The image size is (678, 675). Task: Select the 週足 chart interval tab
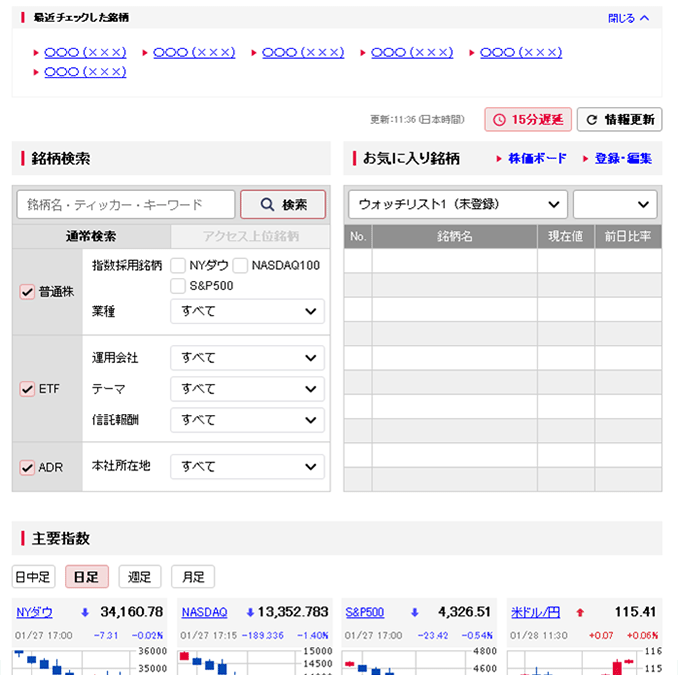139,577
